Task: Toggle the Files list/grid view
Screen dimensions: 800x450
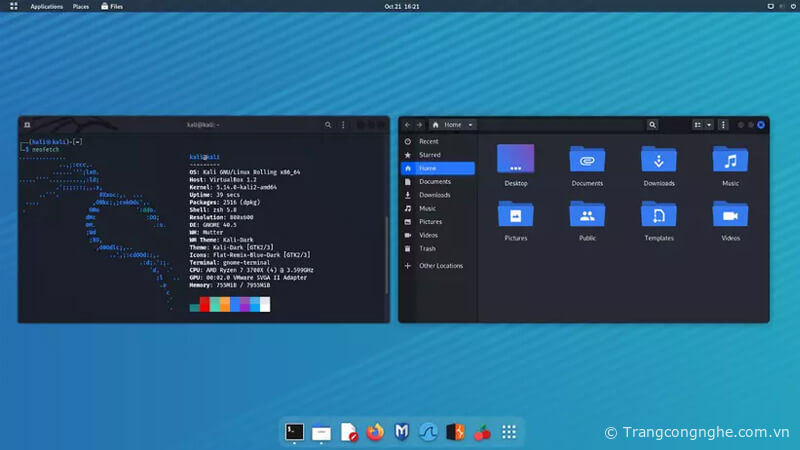Action: click(x=698, y=125)
